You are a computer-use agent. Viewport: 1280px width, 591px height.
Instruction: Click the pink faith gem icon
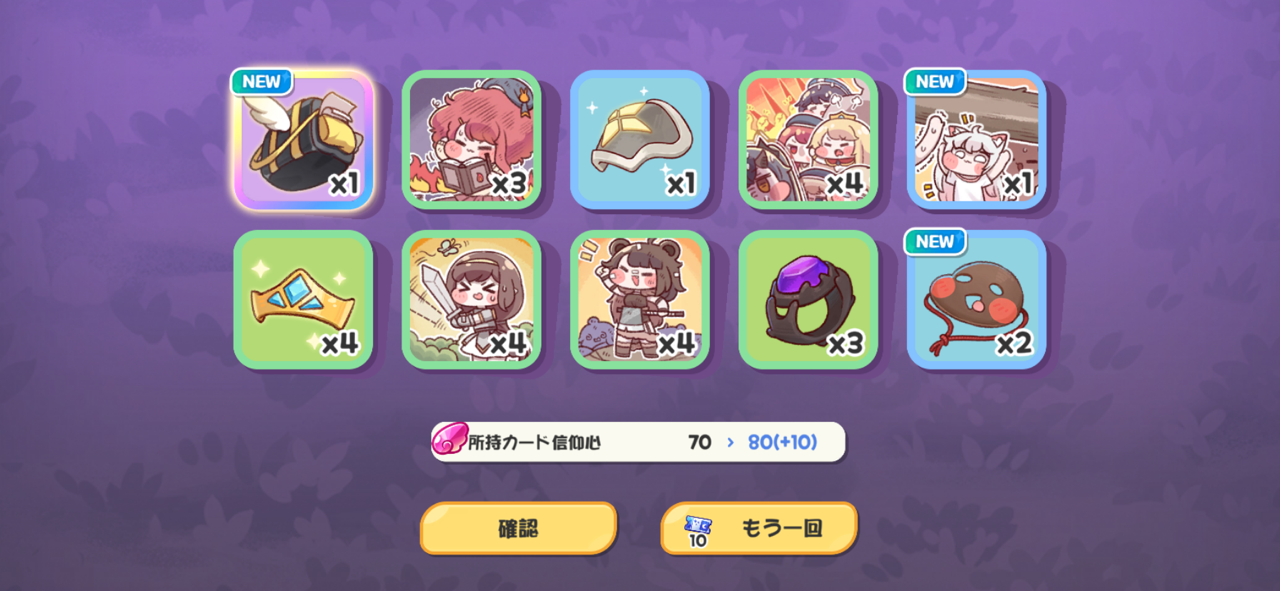click(x=450, y=439)
